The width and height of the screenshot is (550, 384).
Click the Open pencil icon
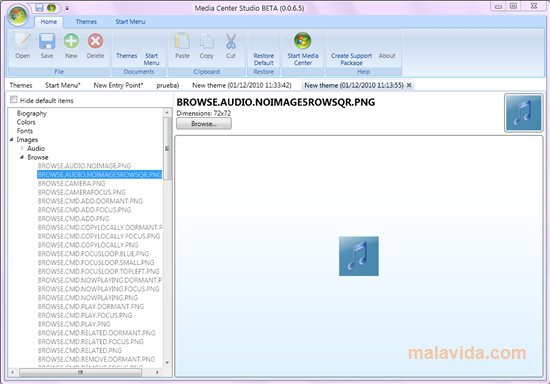coord(23,42)
